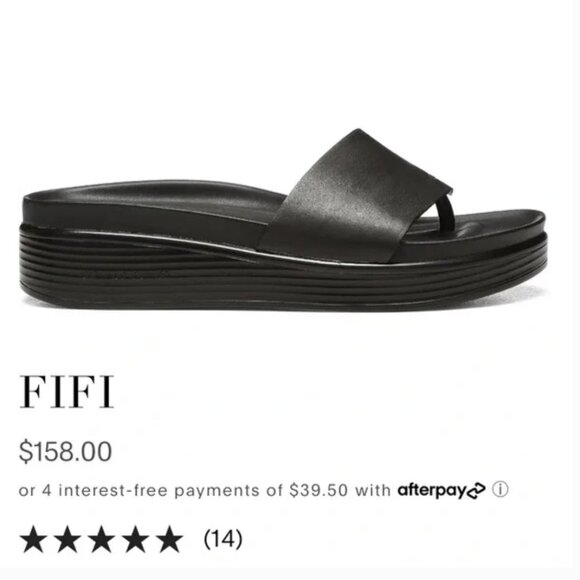Click the first rating star
The image size is (580, 580).
tap(33, 539)
